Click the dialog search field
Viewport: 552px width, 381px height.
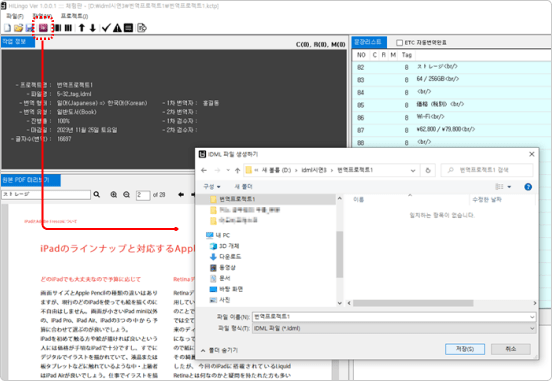(x=487, y=170)
